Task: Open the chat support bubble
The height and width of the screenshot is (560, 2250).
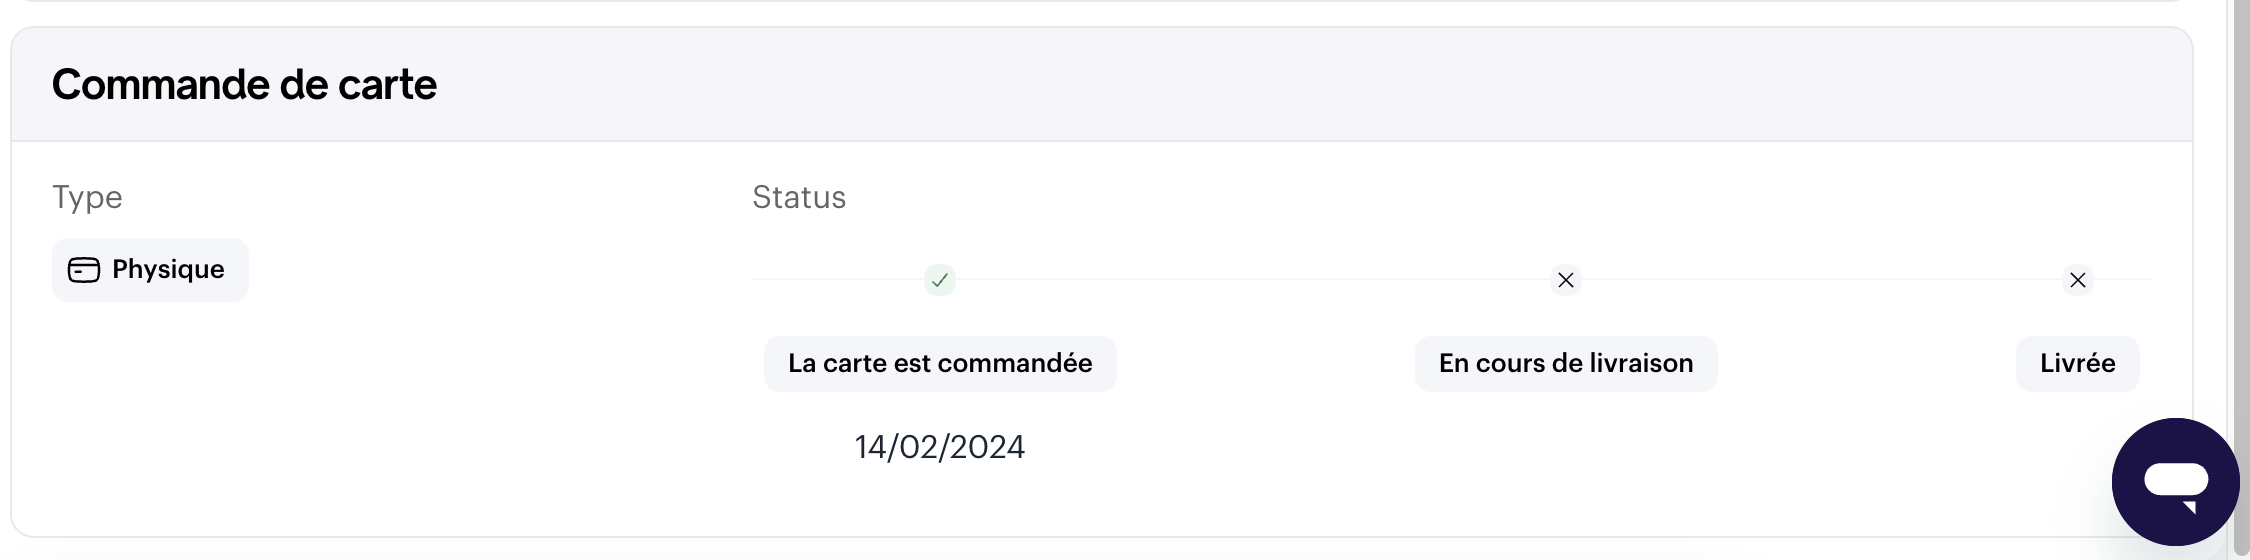Action: (2175, 482)
